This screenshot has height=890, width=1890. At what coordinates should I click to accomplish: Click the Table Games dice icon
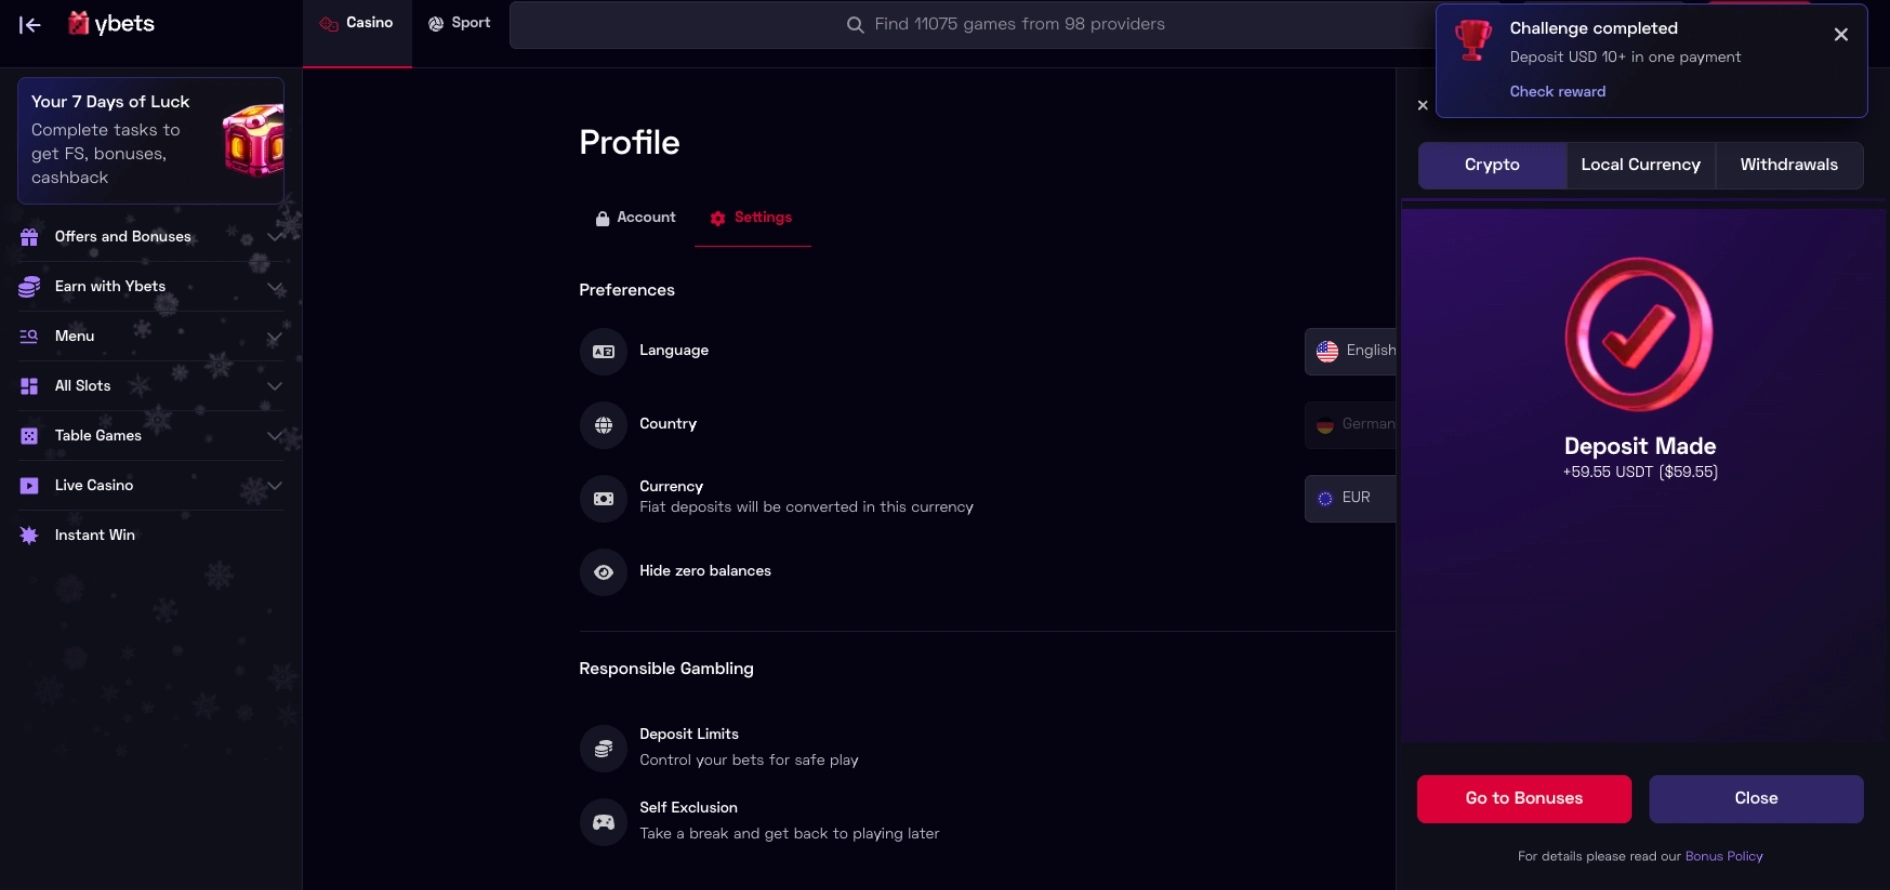click(x=27, y=435)
